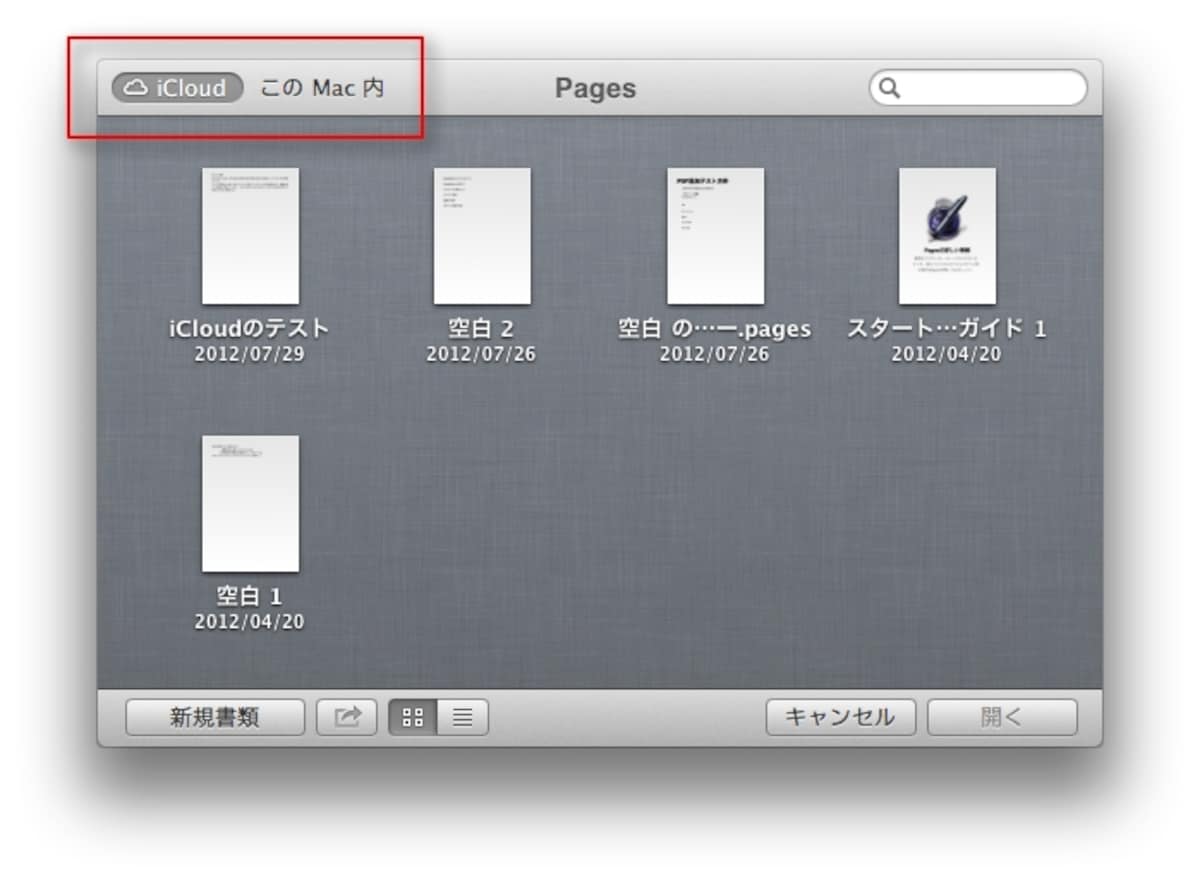Click the search field

tap(978, 88)
